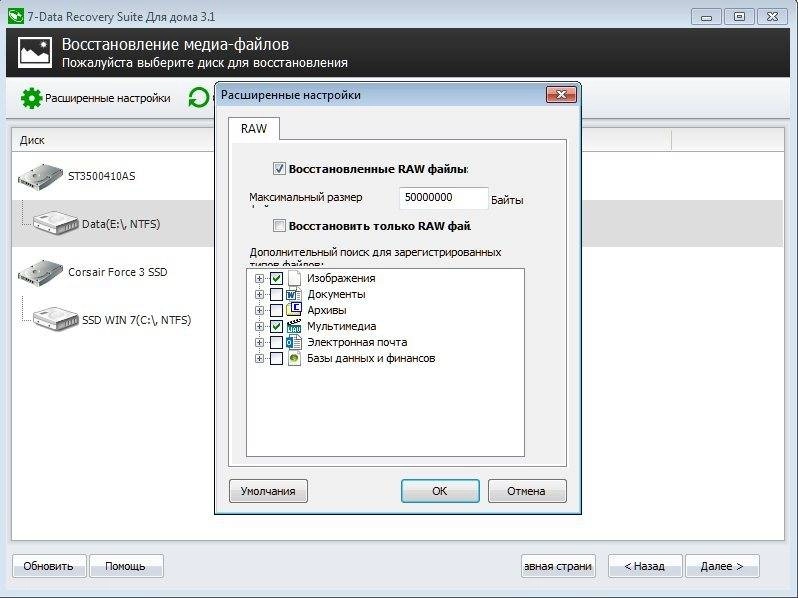Click the Базы данных и финансов label
The width and height of the screenshot is (798, 598).
[x=371, y=358]
